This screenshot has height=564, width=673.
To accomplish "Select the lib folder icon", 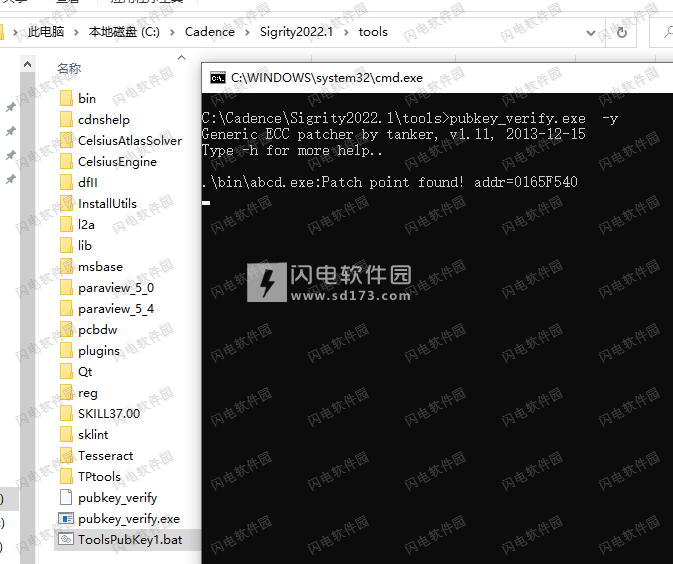I will click(66, 246).
